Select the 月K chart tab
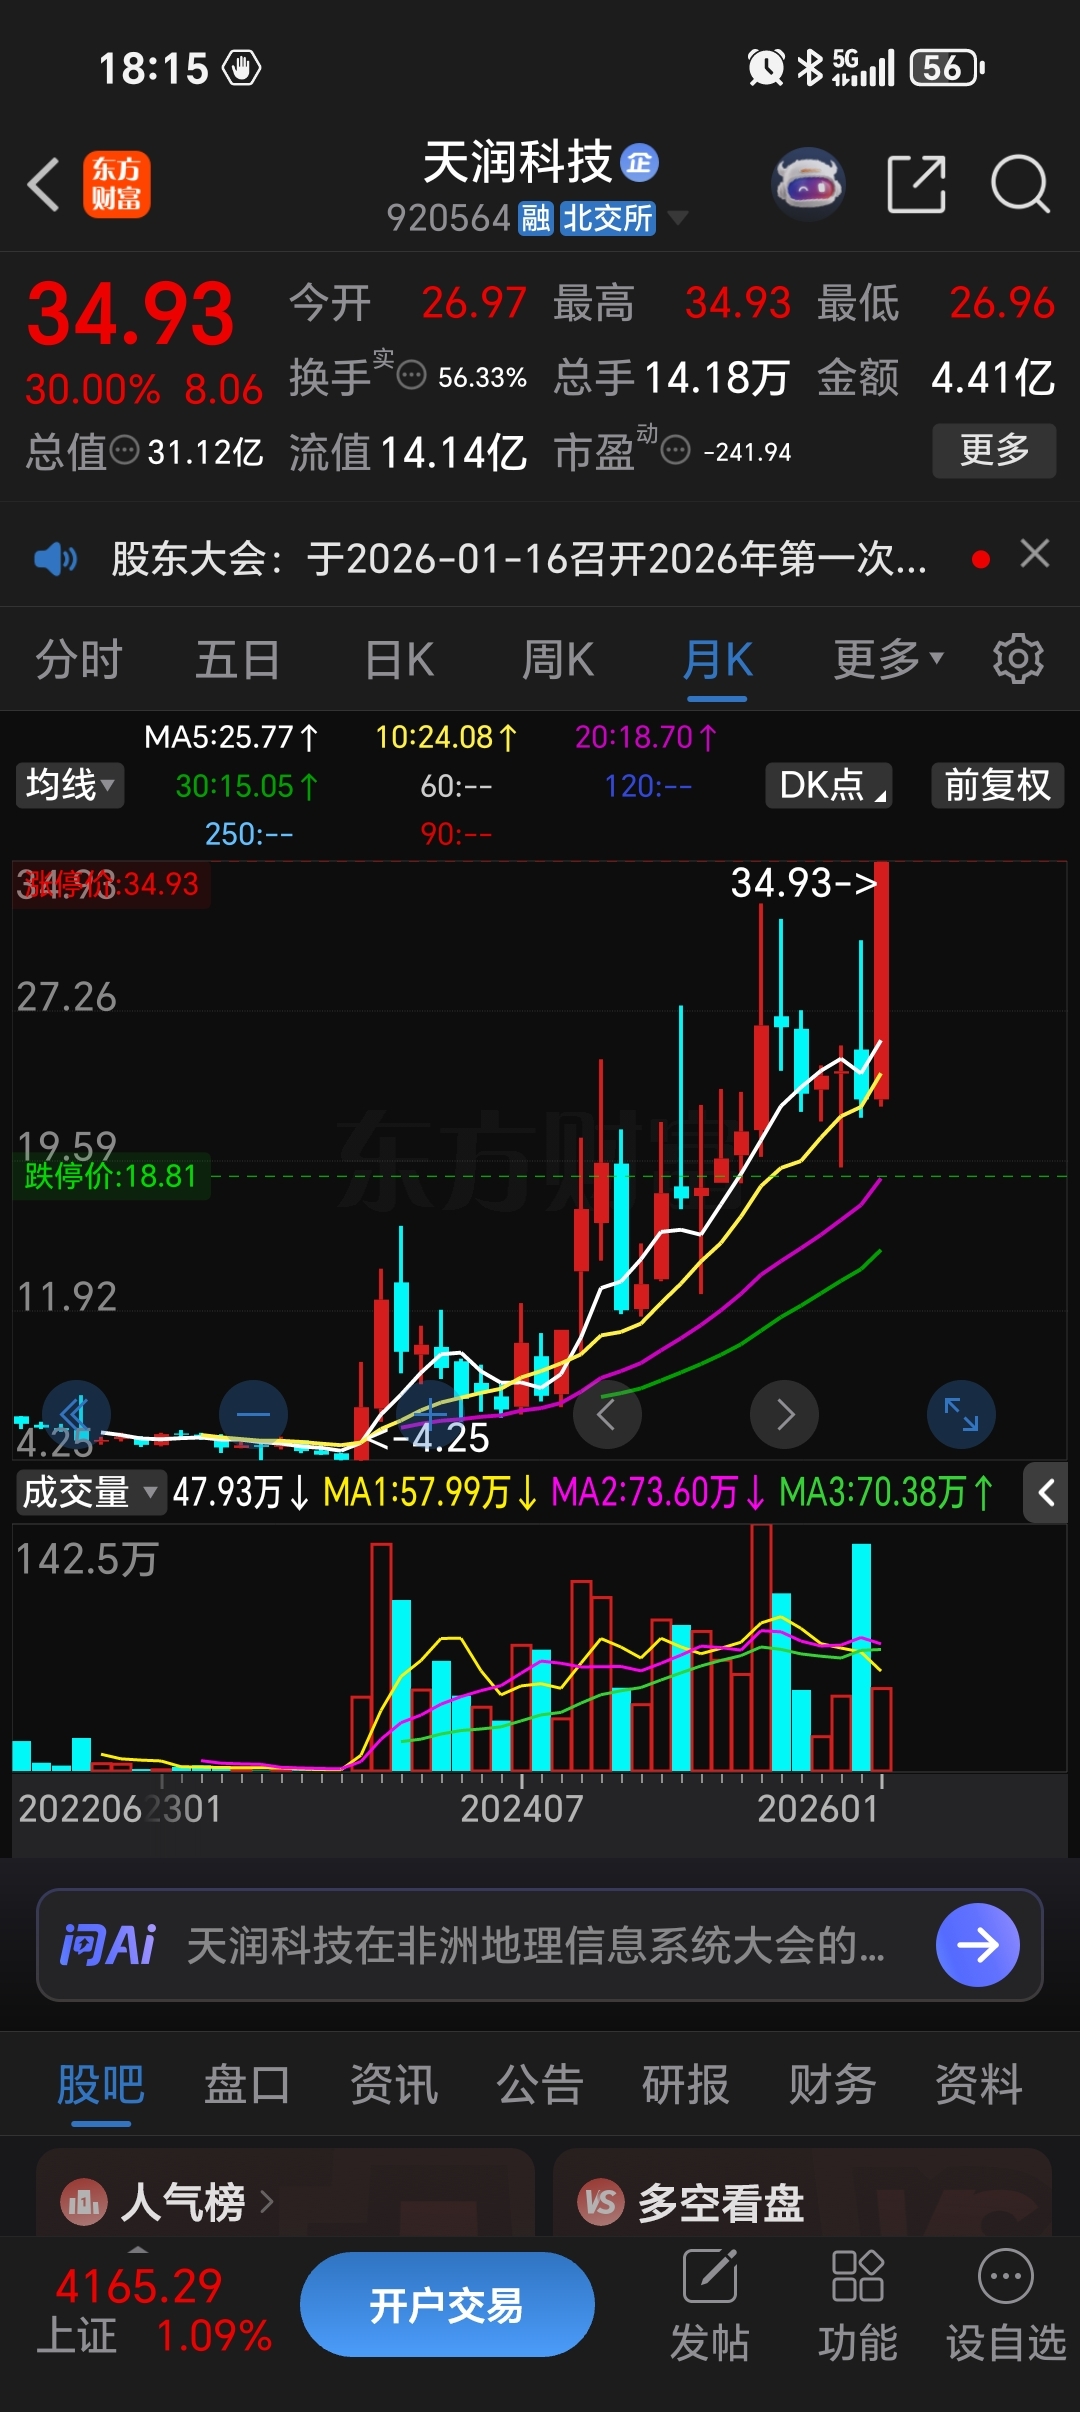Image resolution: width=1080 pixels, height=2412 pixels. point(717,660)
